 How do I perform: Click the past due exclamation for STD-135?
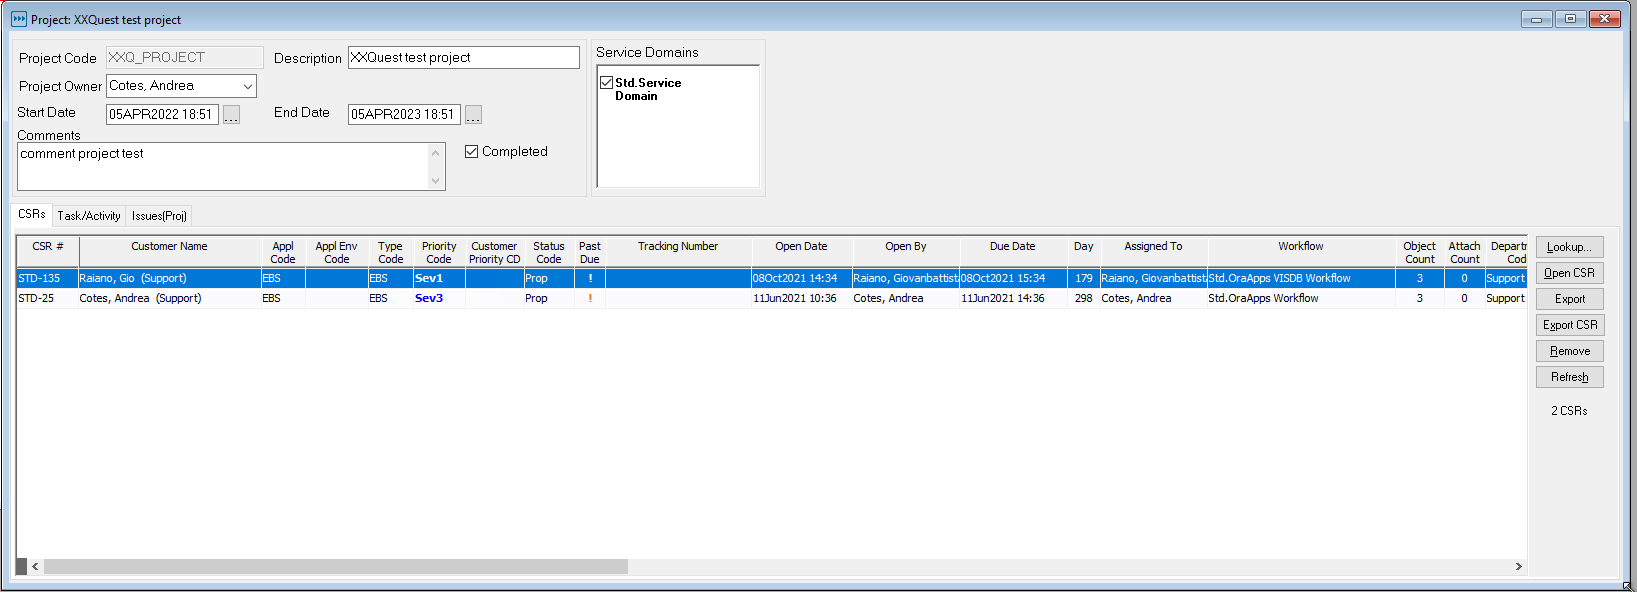click(590, 278)
